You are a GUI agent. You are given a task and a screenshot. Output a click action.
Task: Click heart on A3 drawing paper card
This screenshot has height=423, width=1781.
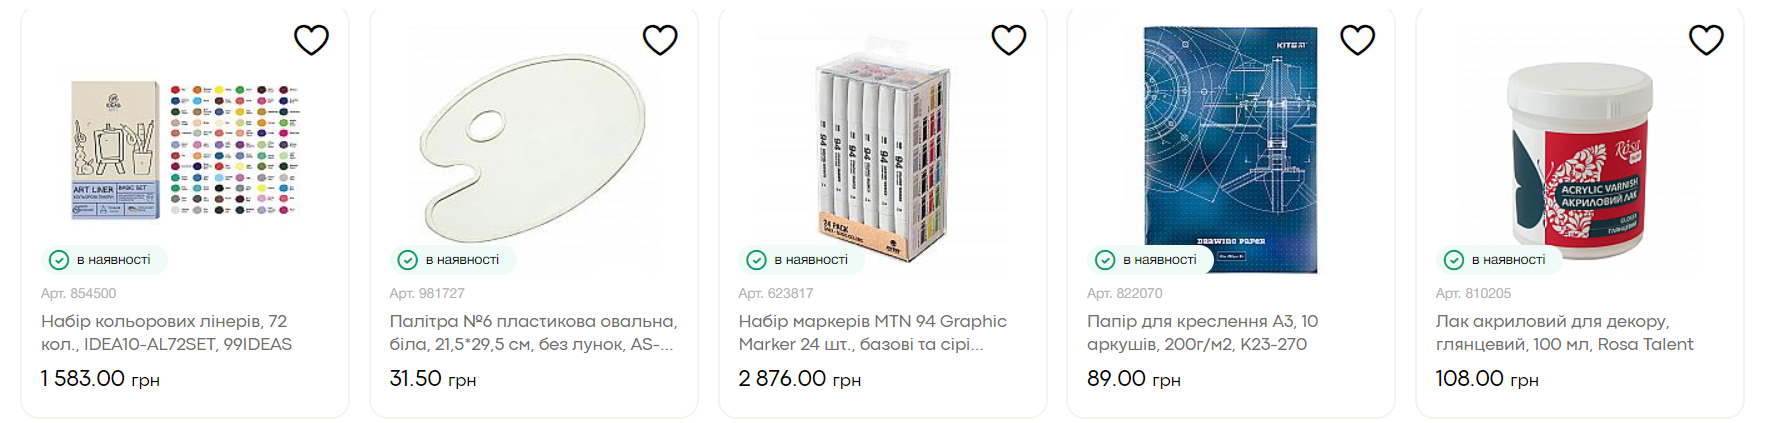pos(1357,40)
